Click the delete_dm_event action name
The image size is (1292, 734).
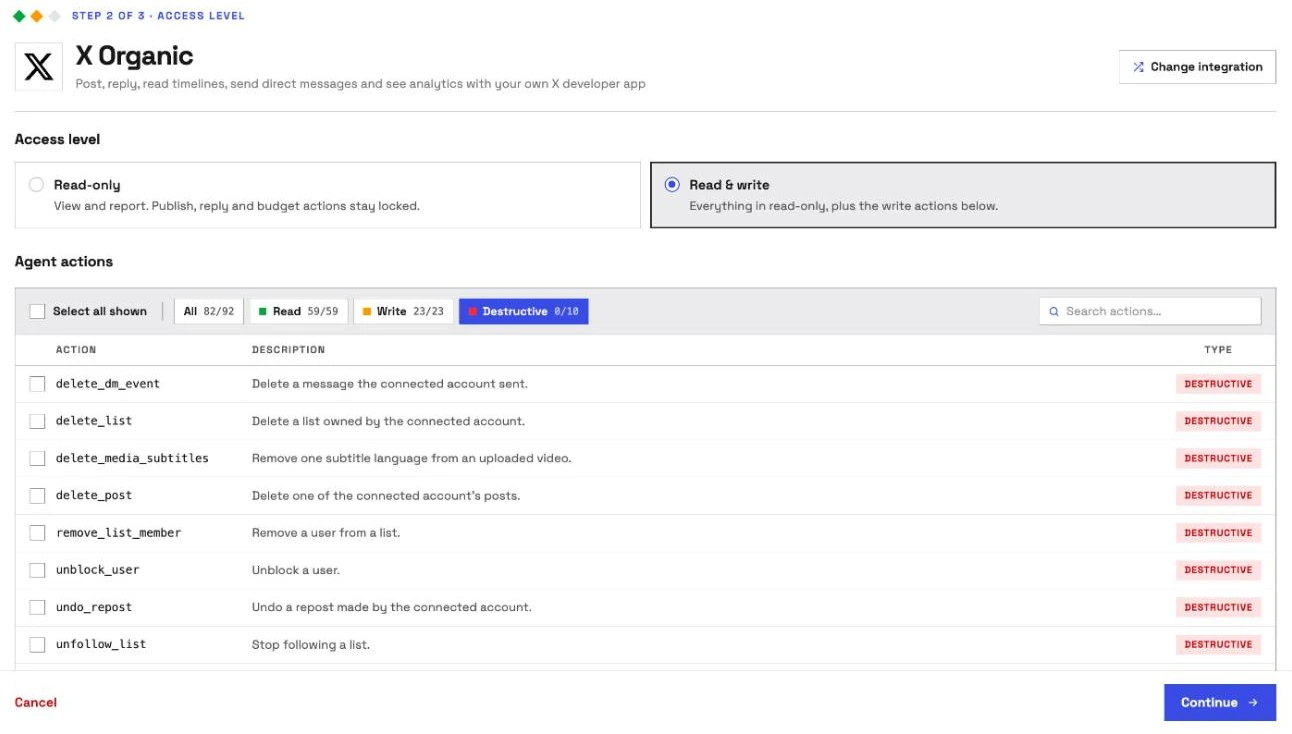108,384
